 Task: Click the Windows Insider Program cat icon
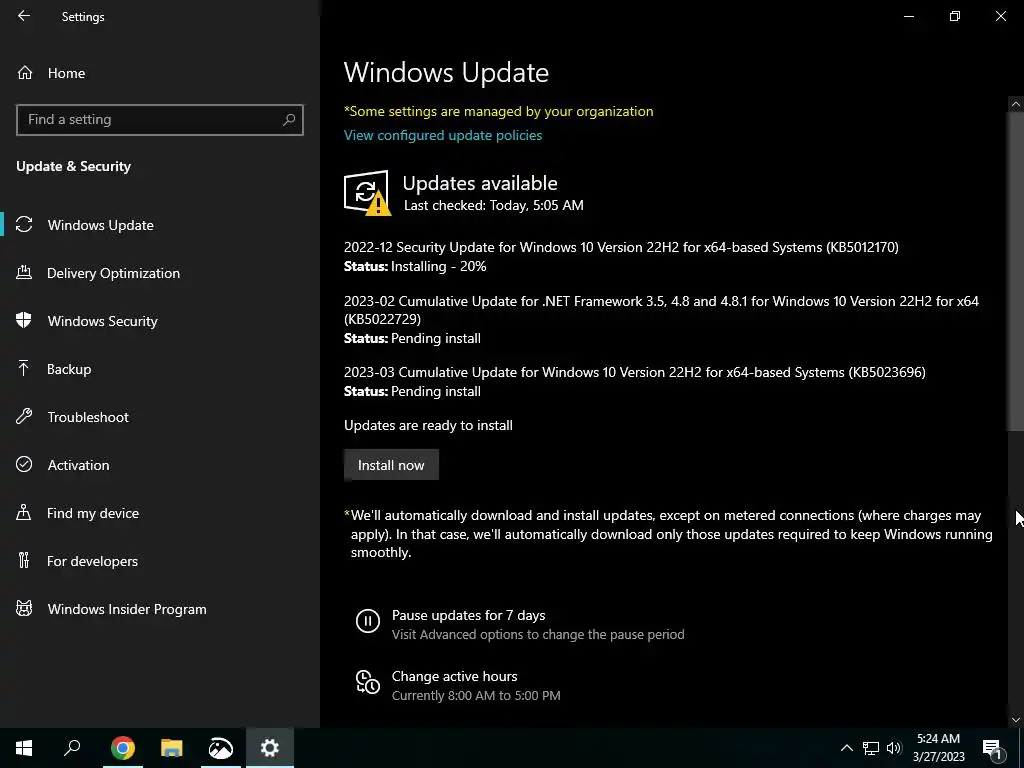pos(24,609)
